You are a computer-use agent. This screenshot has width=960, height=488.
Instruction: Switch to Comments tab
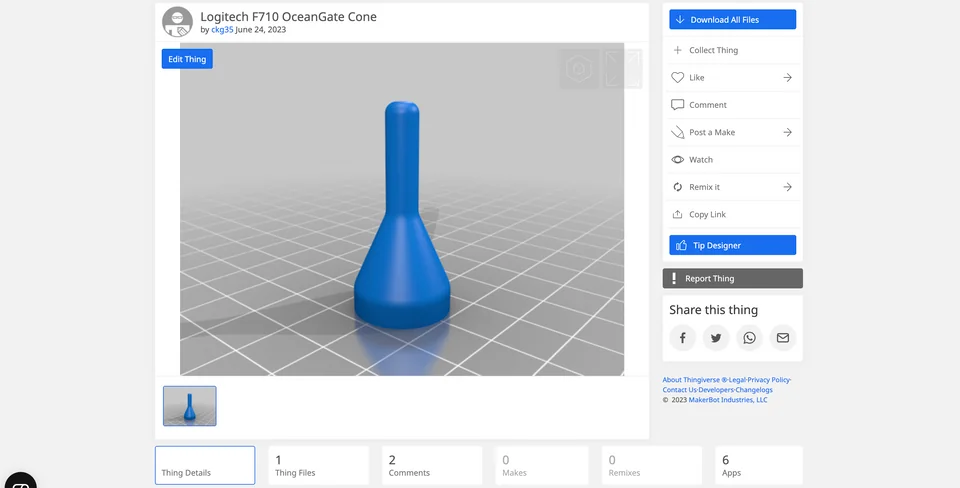coord(432,465)
